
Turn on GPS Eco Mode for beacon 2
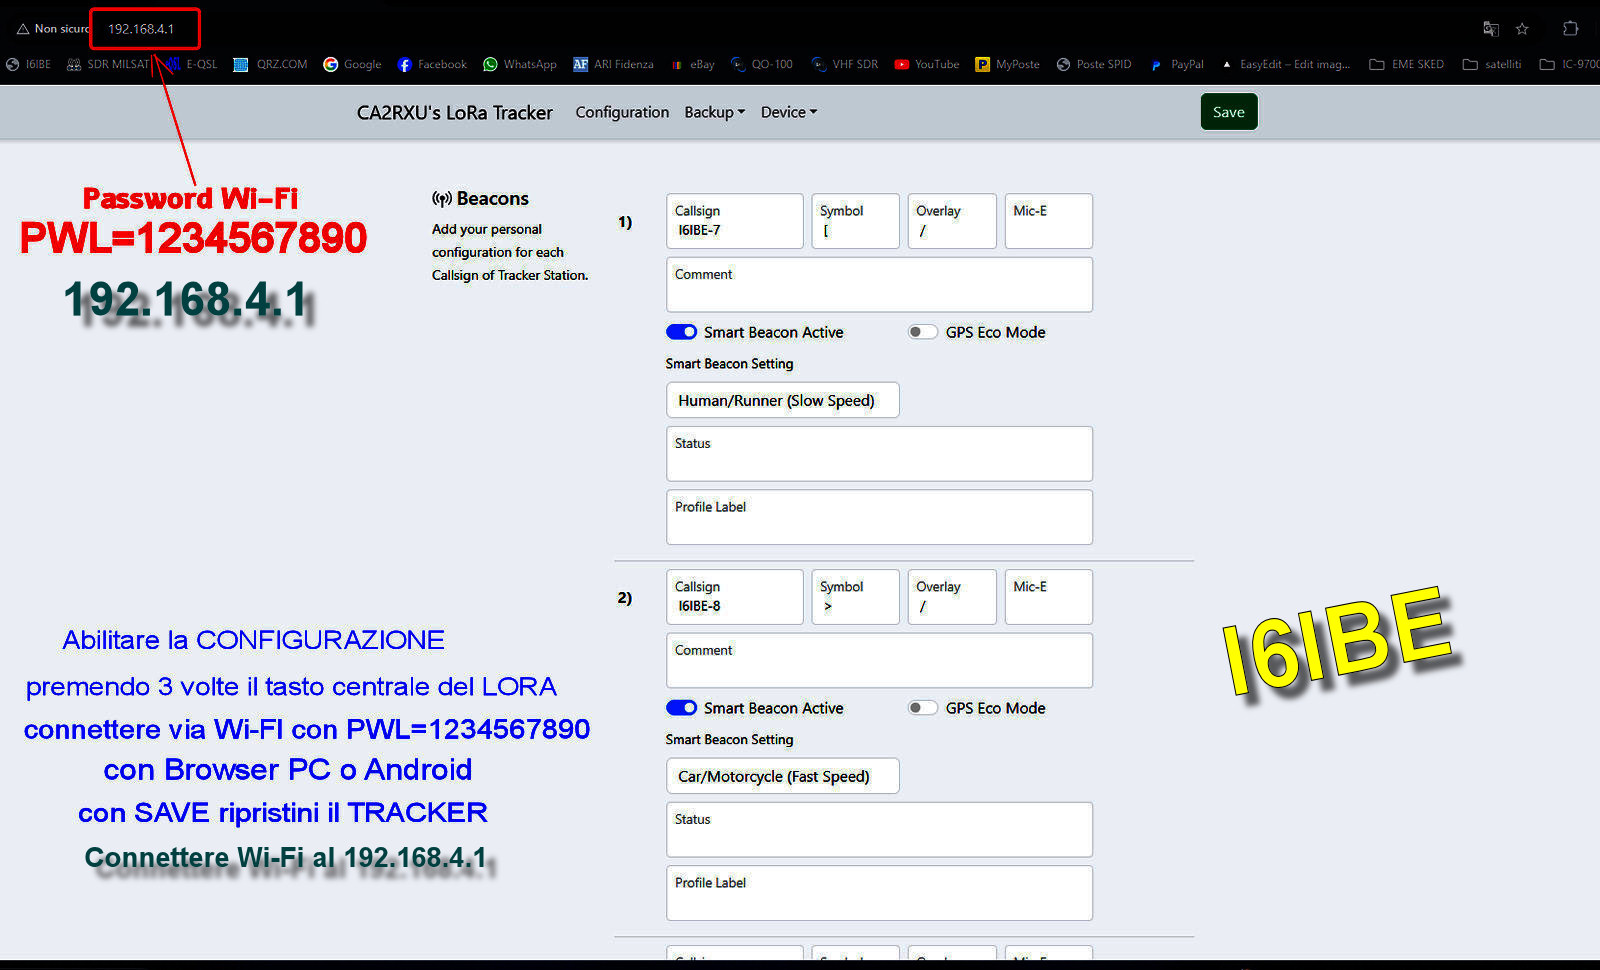pos(922,708)
